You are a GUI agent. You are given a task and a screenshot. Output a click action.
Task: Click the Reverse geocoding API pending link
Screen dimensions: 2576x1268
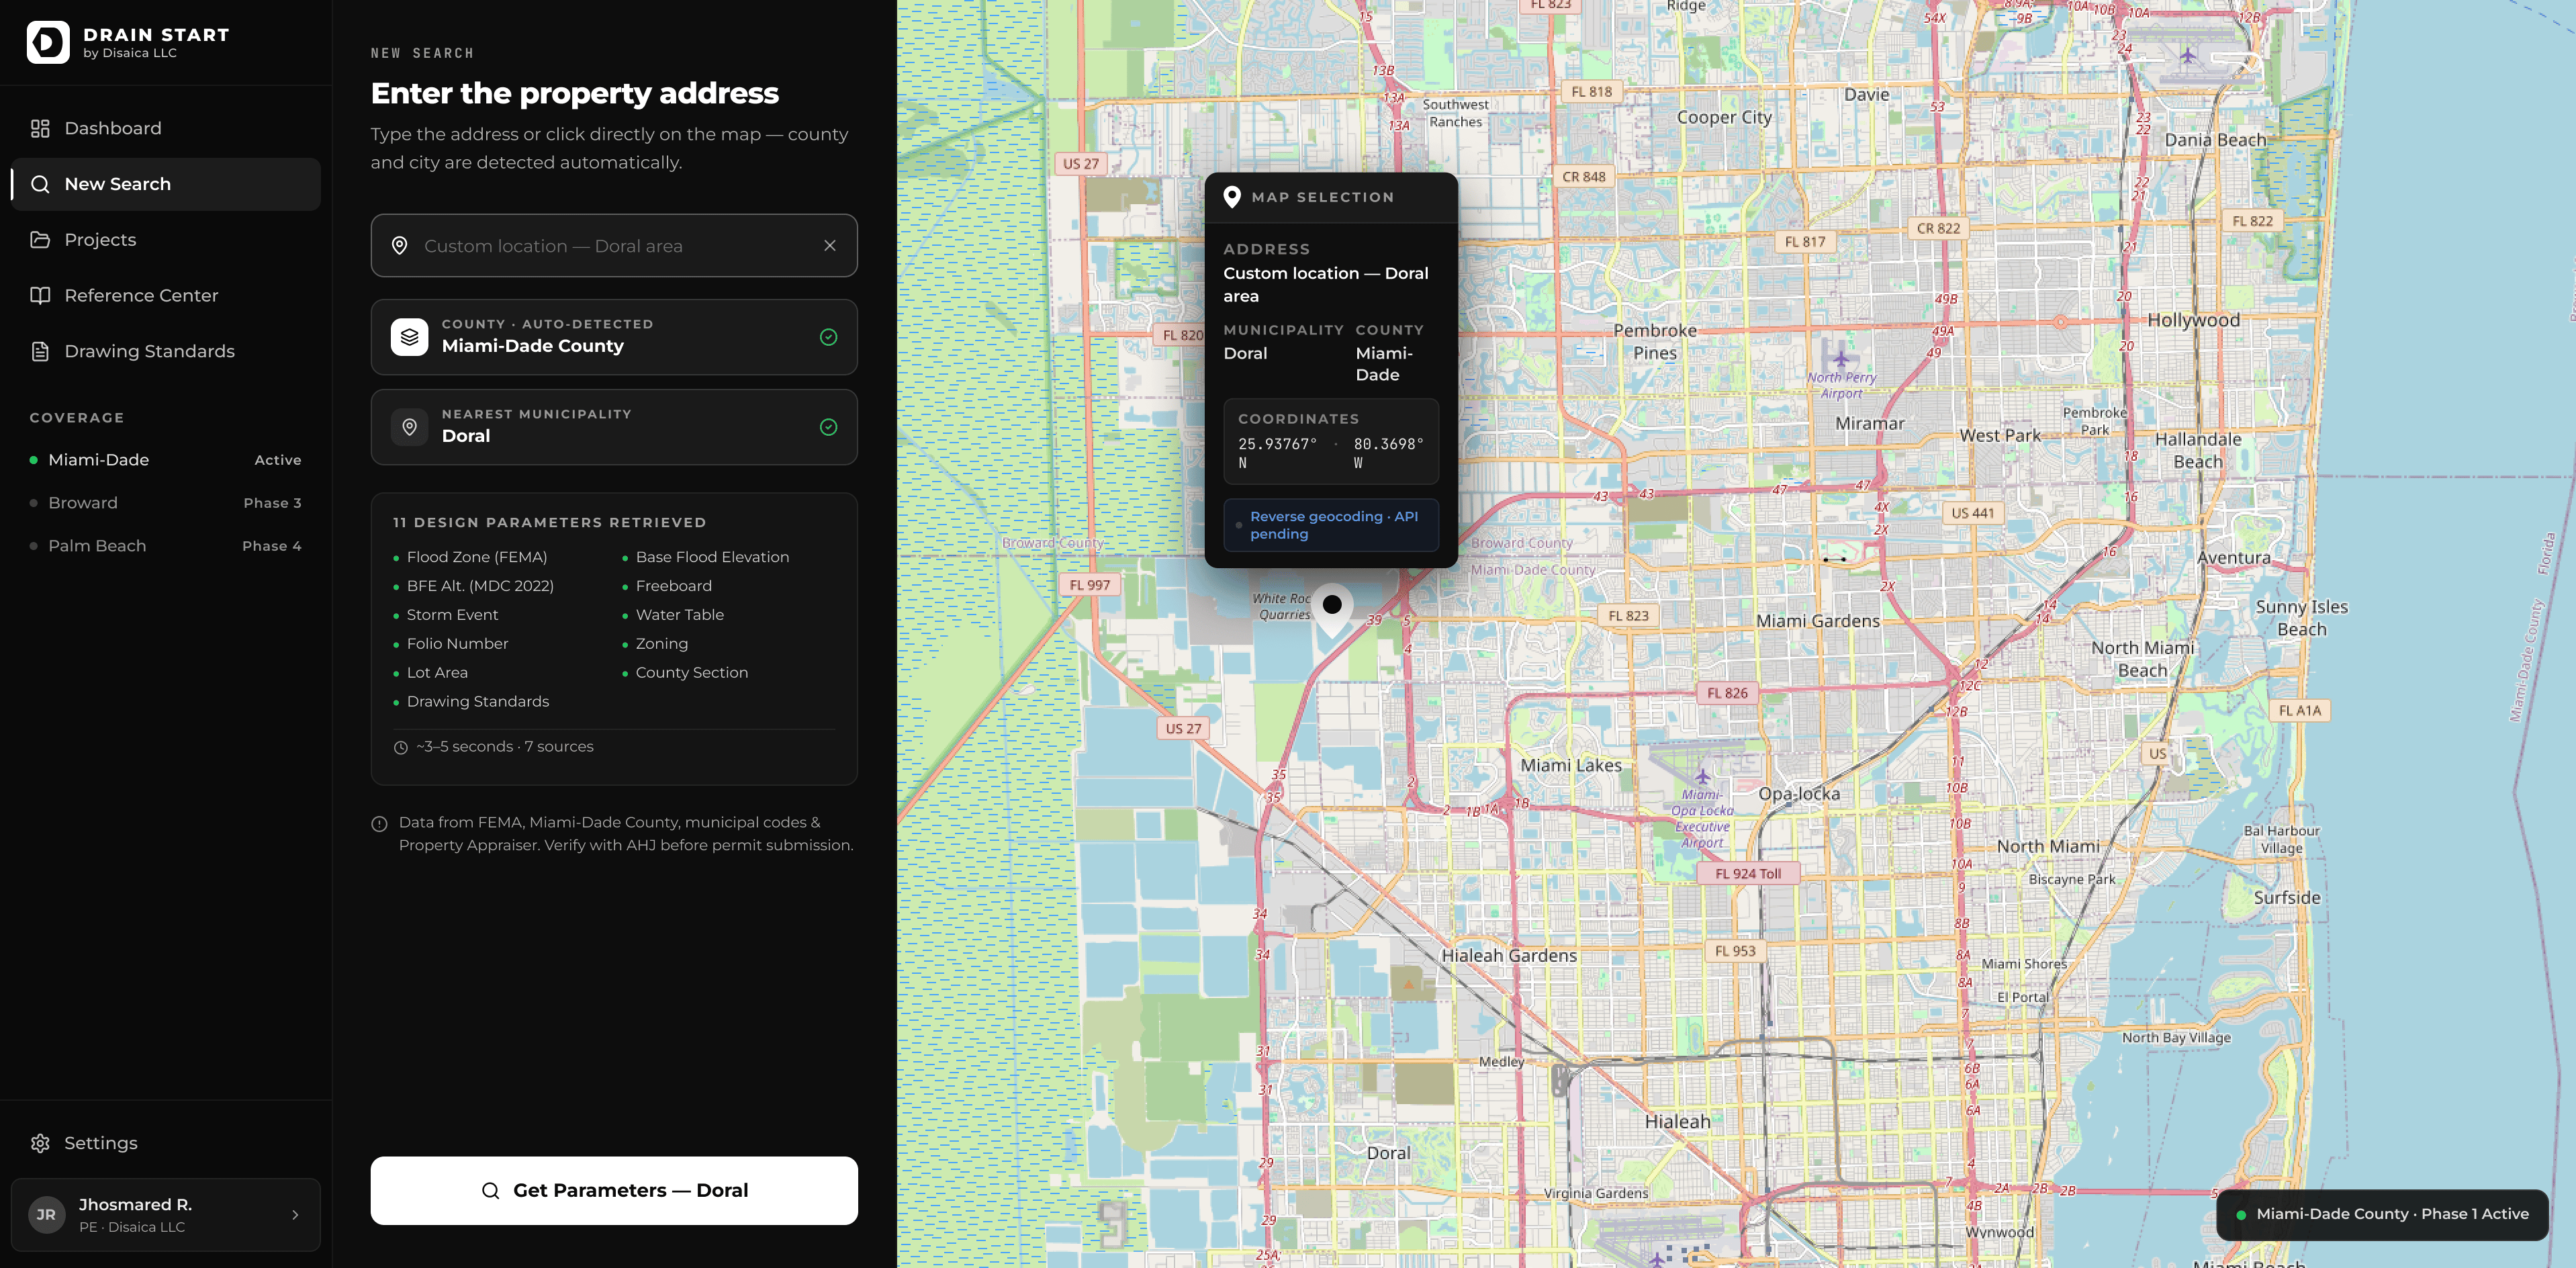[x=1333, y=525]
